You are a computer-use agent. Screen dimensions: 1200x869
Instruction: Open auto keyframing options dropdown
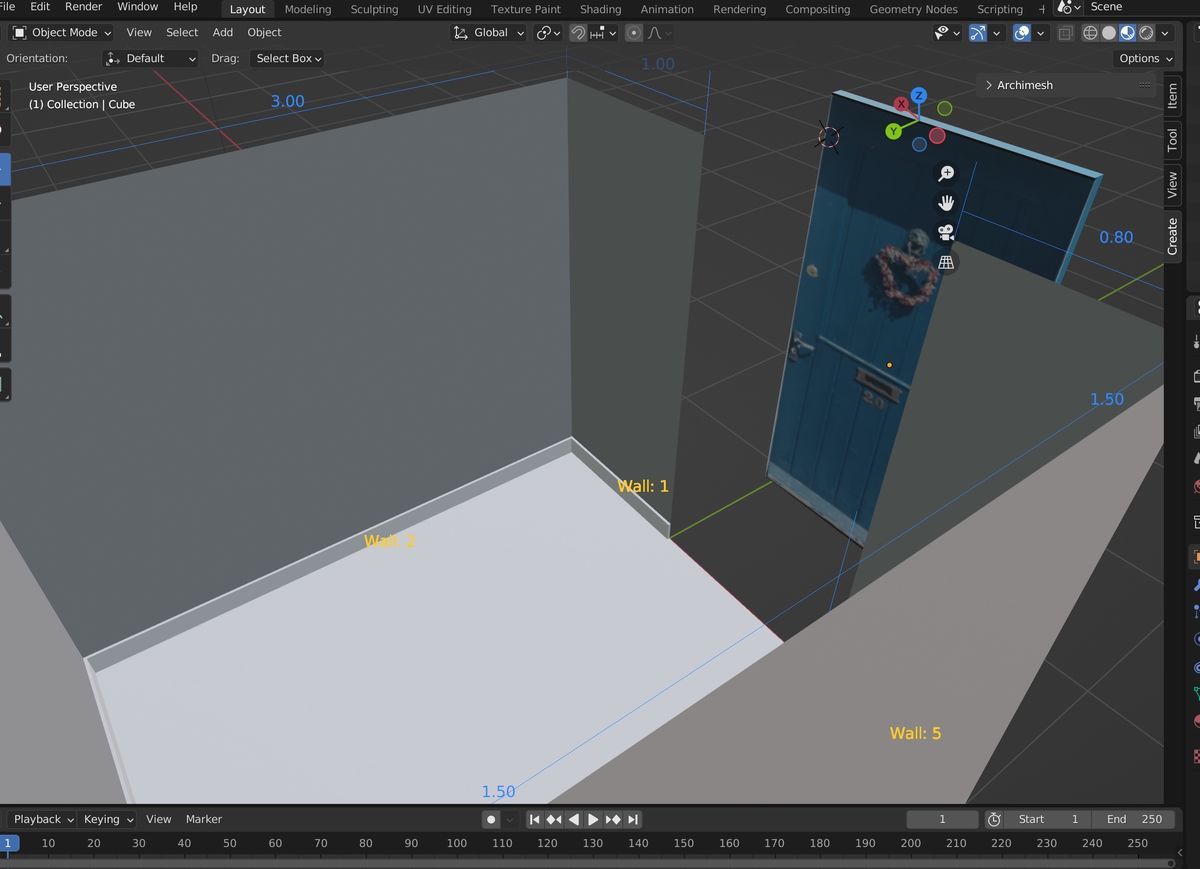point(510,819)
